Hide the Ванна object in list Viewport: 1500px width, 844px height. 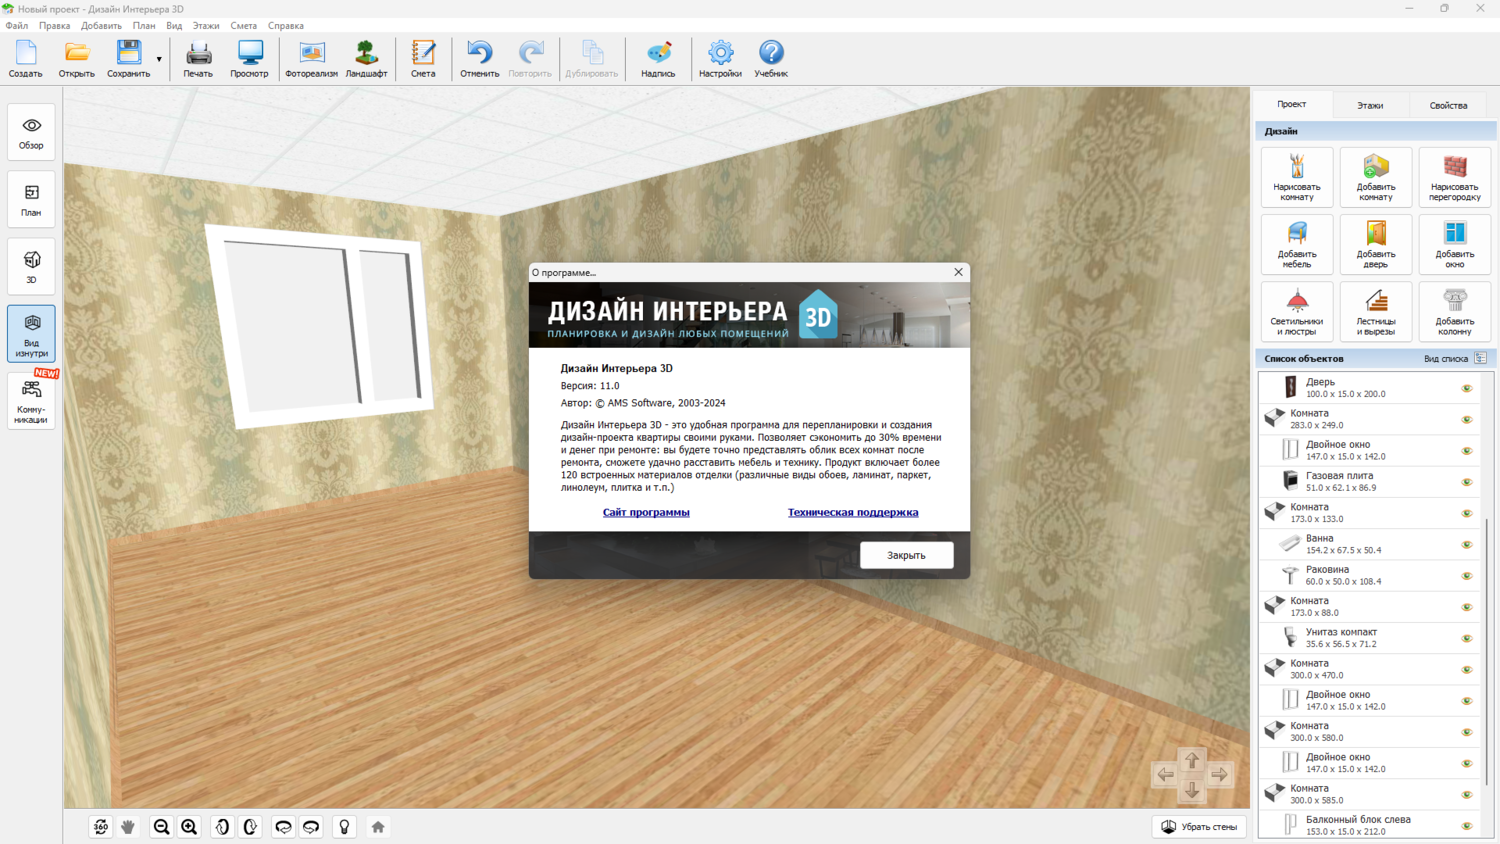[1467, 545]
